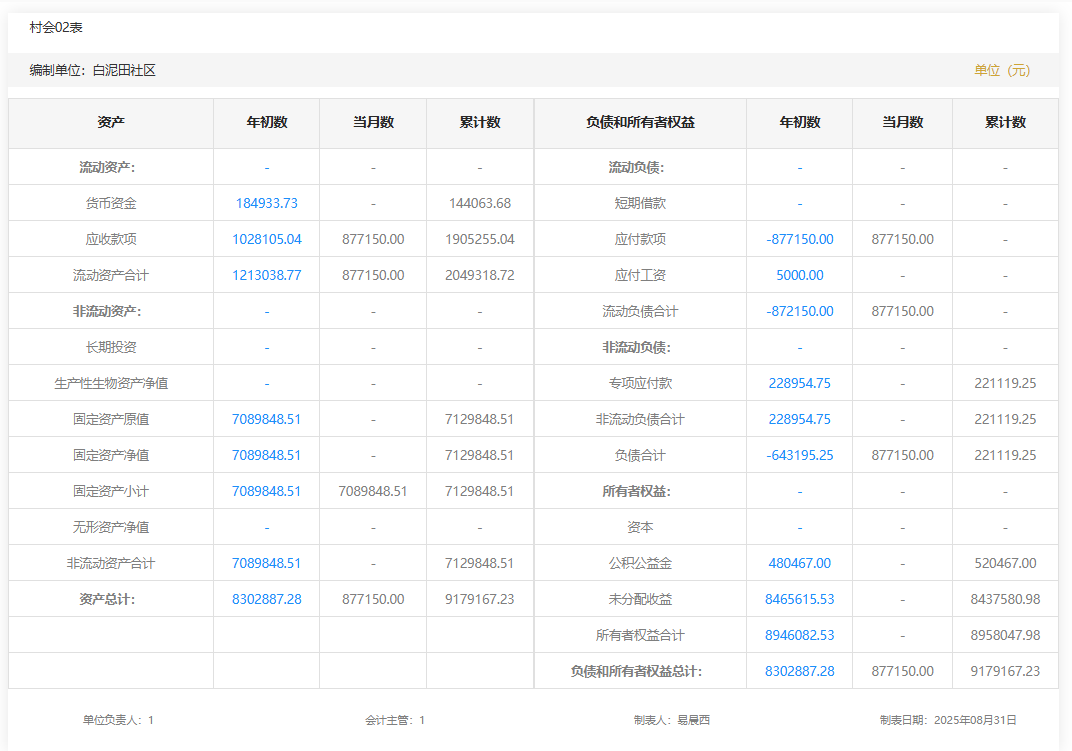Click the 流动负债合计 link -872150.00
Screen dimensions: 1072x751
point(799,311)
